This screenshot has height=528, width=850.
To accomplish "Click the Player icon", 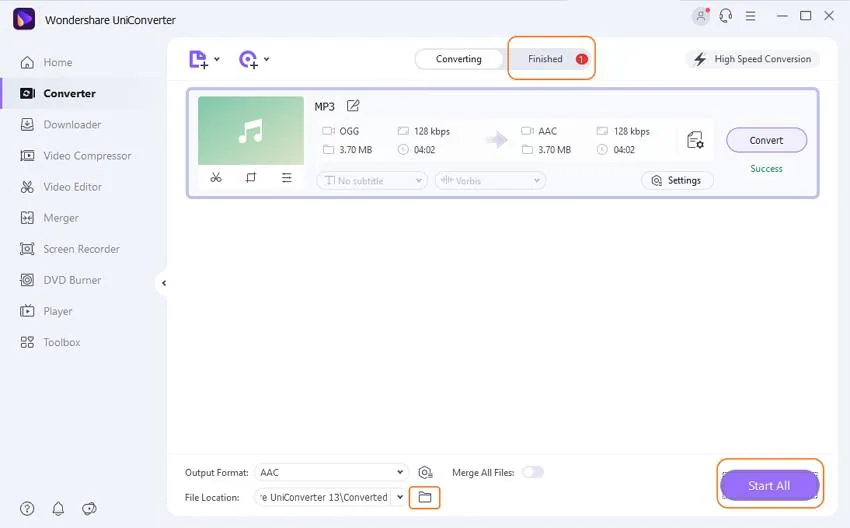I will 27,311.
